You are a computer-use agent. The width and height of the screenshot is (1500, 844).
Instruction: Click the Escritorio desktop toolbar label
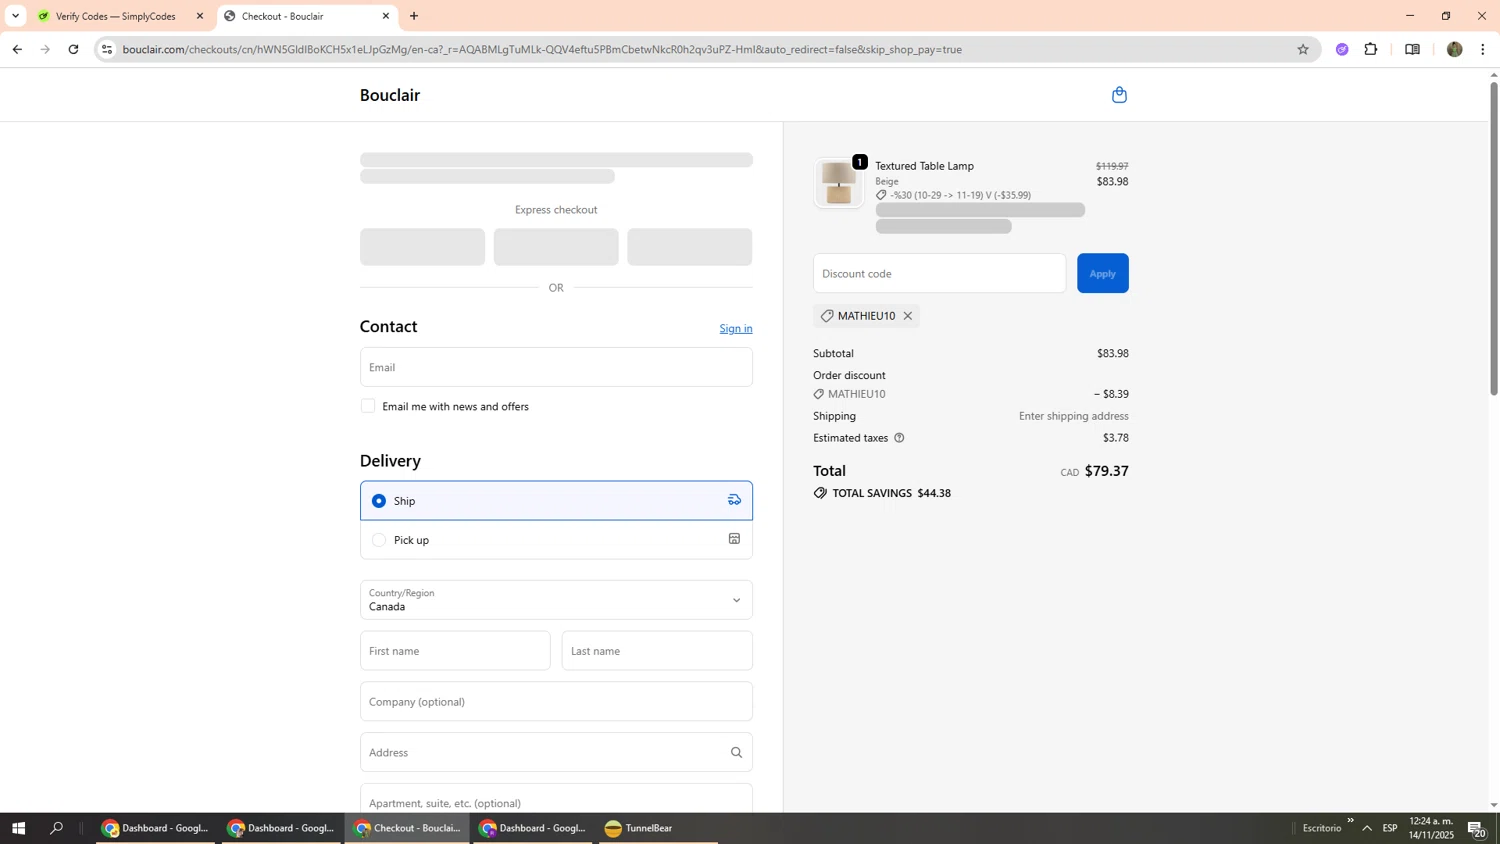(x=1321, y=828)
